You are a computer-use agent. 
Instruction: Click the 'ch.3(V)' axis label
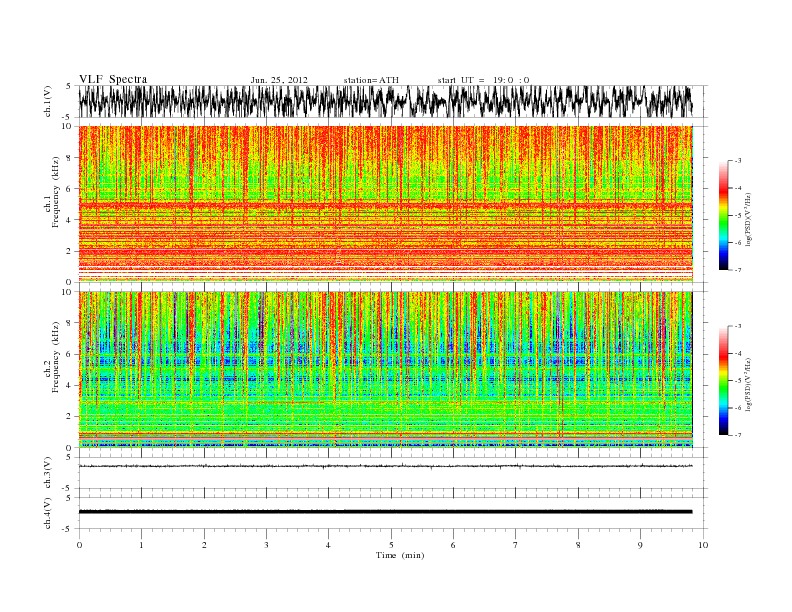click(48, 473)
